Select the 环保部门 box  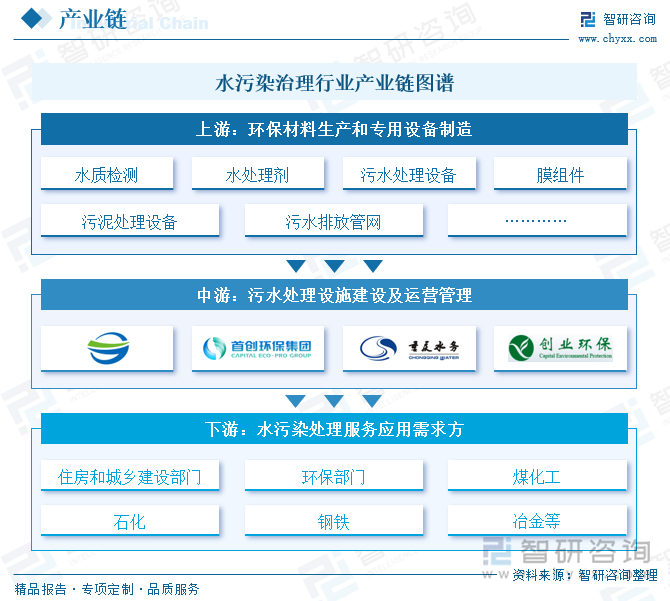(334, 475)
